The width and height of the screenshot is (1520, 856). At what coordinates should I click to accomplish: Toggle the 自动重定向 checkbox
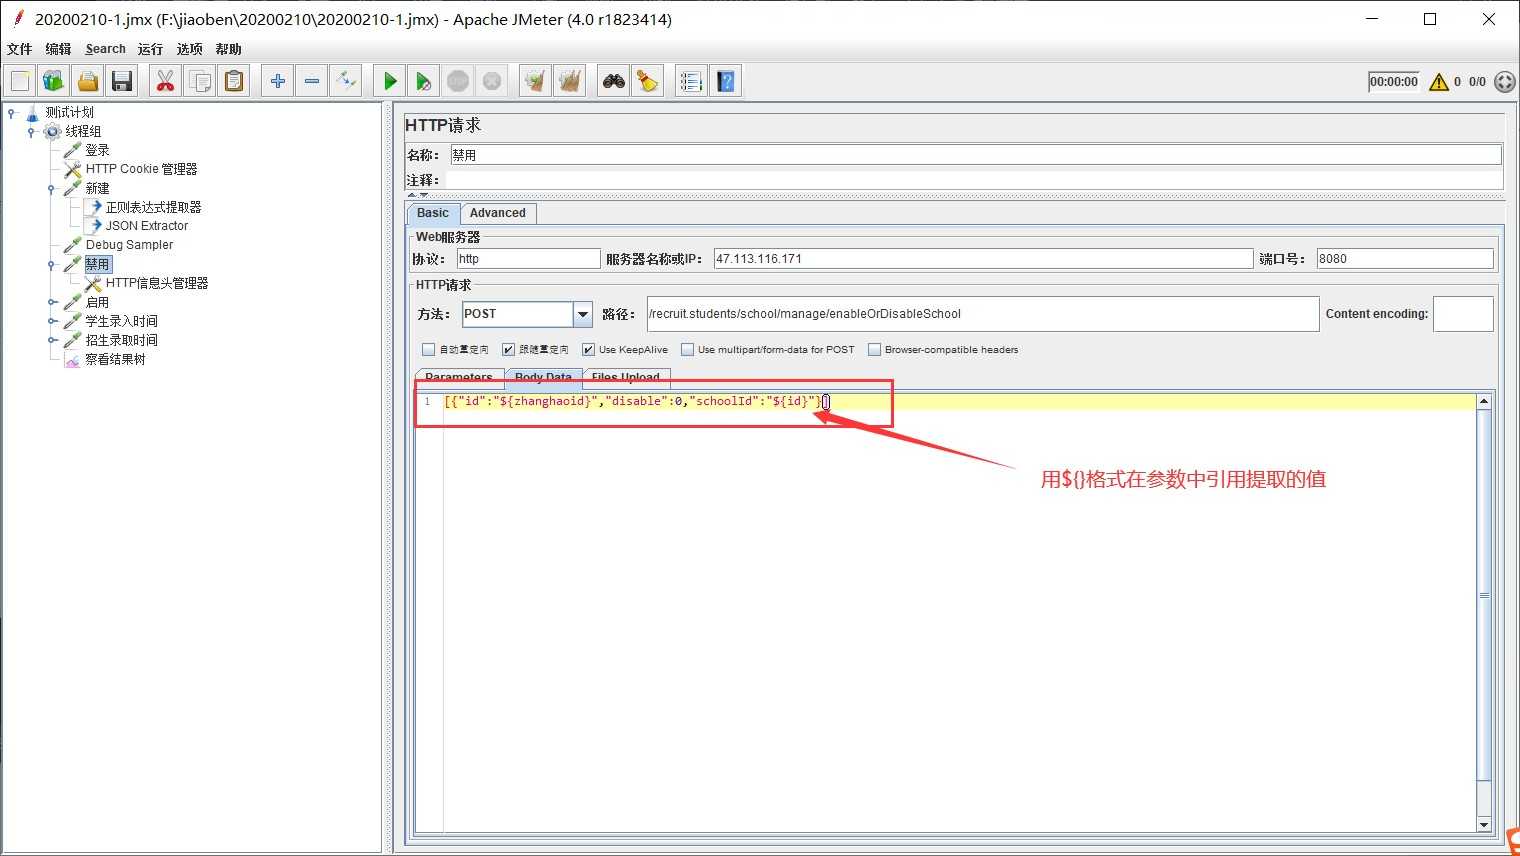(429, 350)
